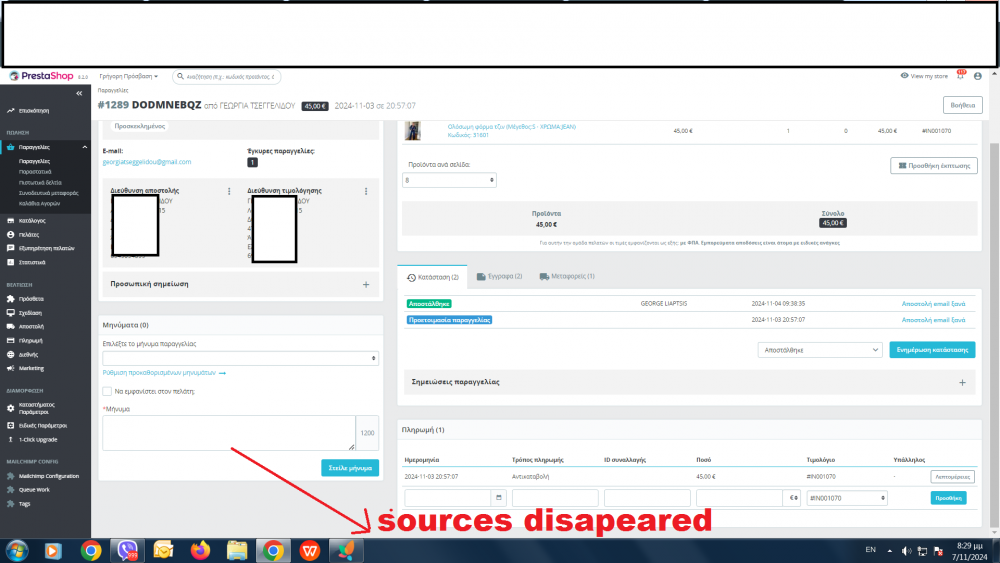Open Ρύθμιση προκαθορισμένων μηνυμάτων link
This screenshot has width=1000, height=563.
coord(164,373)
